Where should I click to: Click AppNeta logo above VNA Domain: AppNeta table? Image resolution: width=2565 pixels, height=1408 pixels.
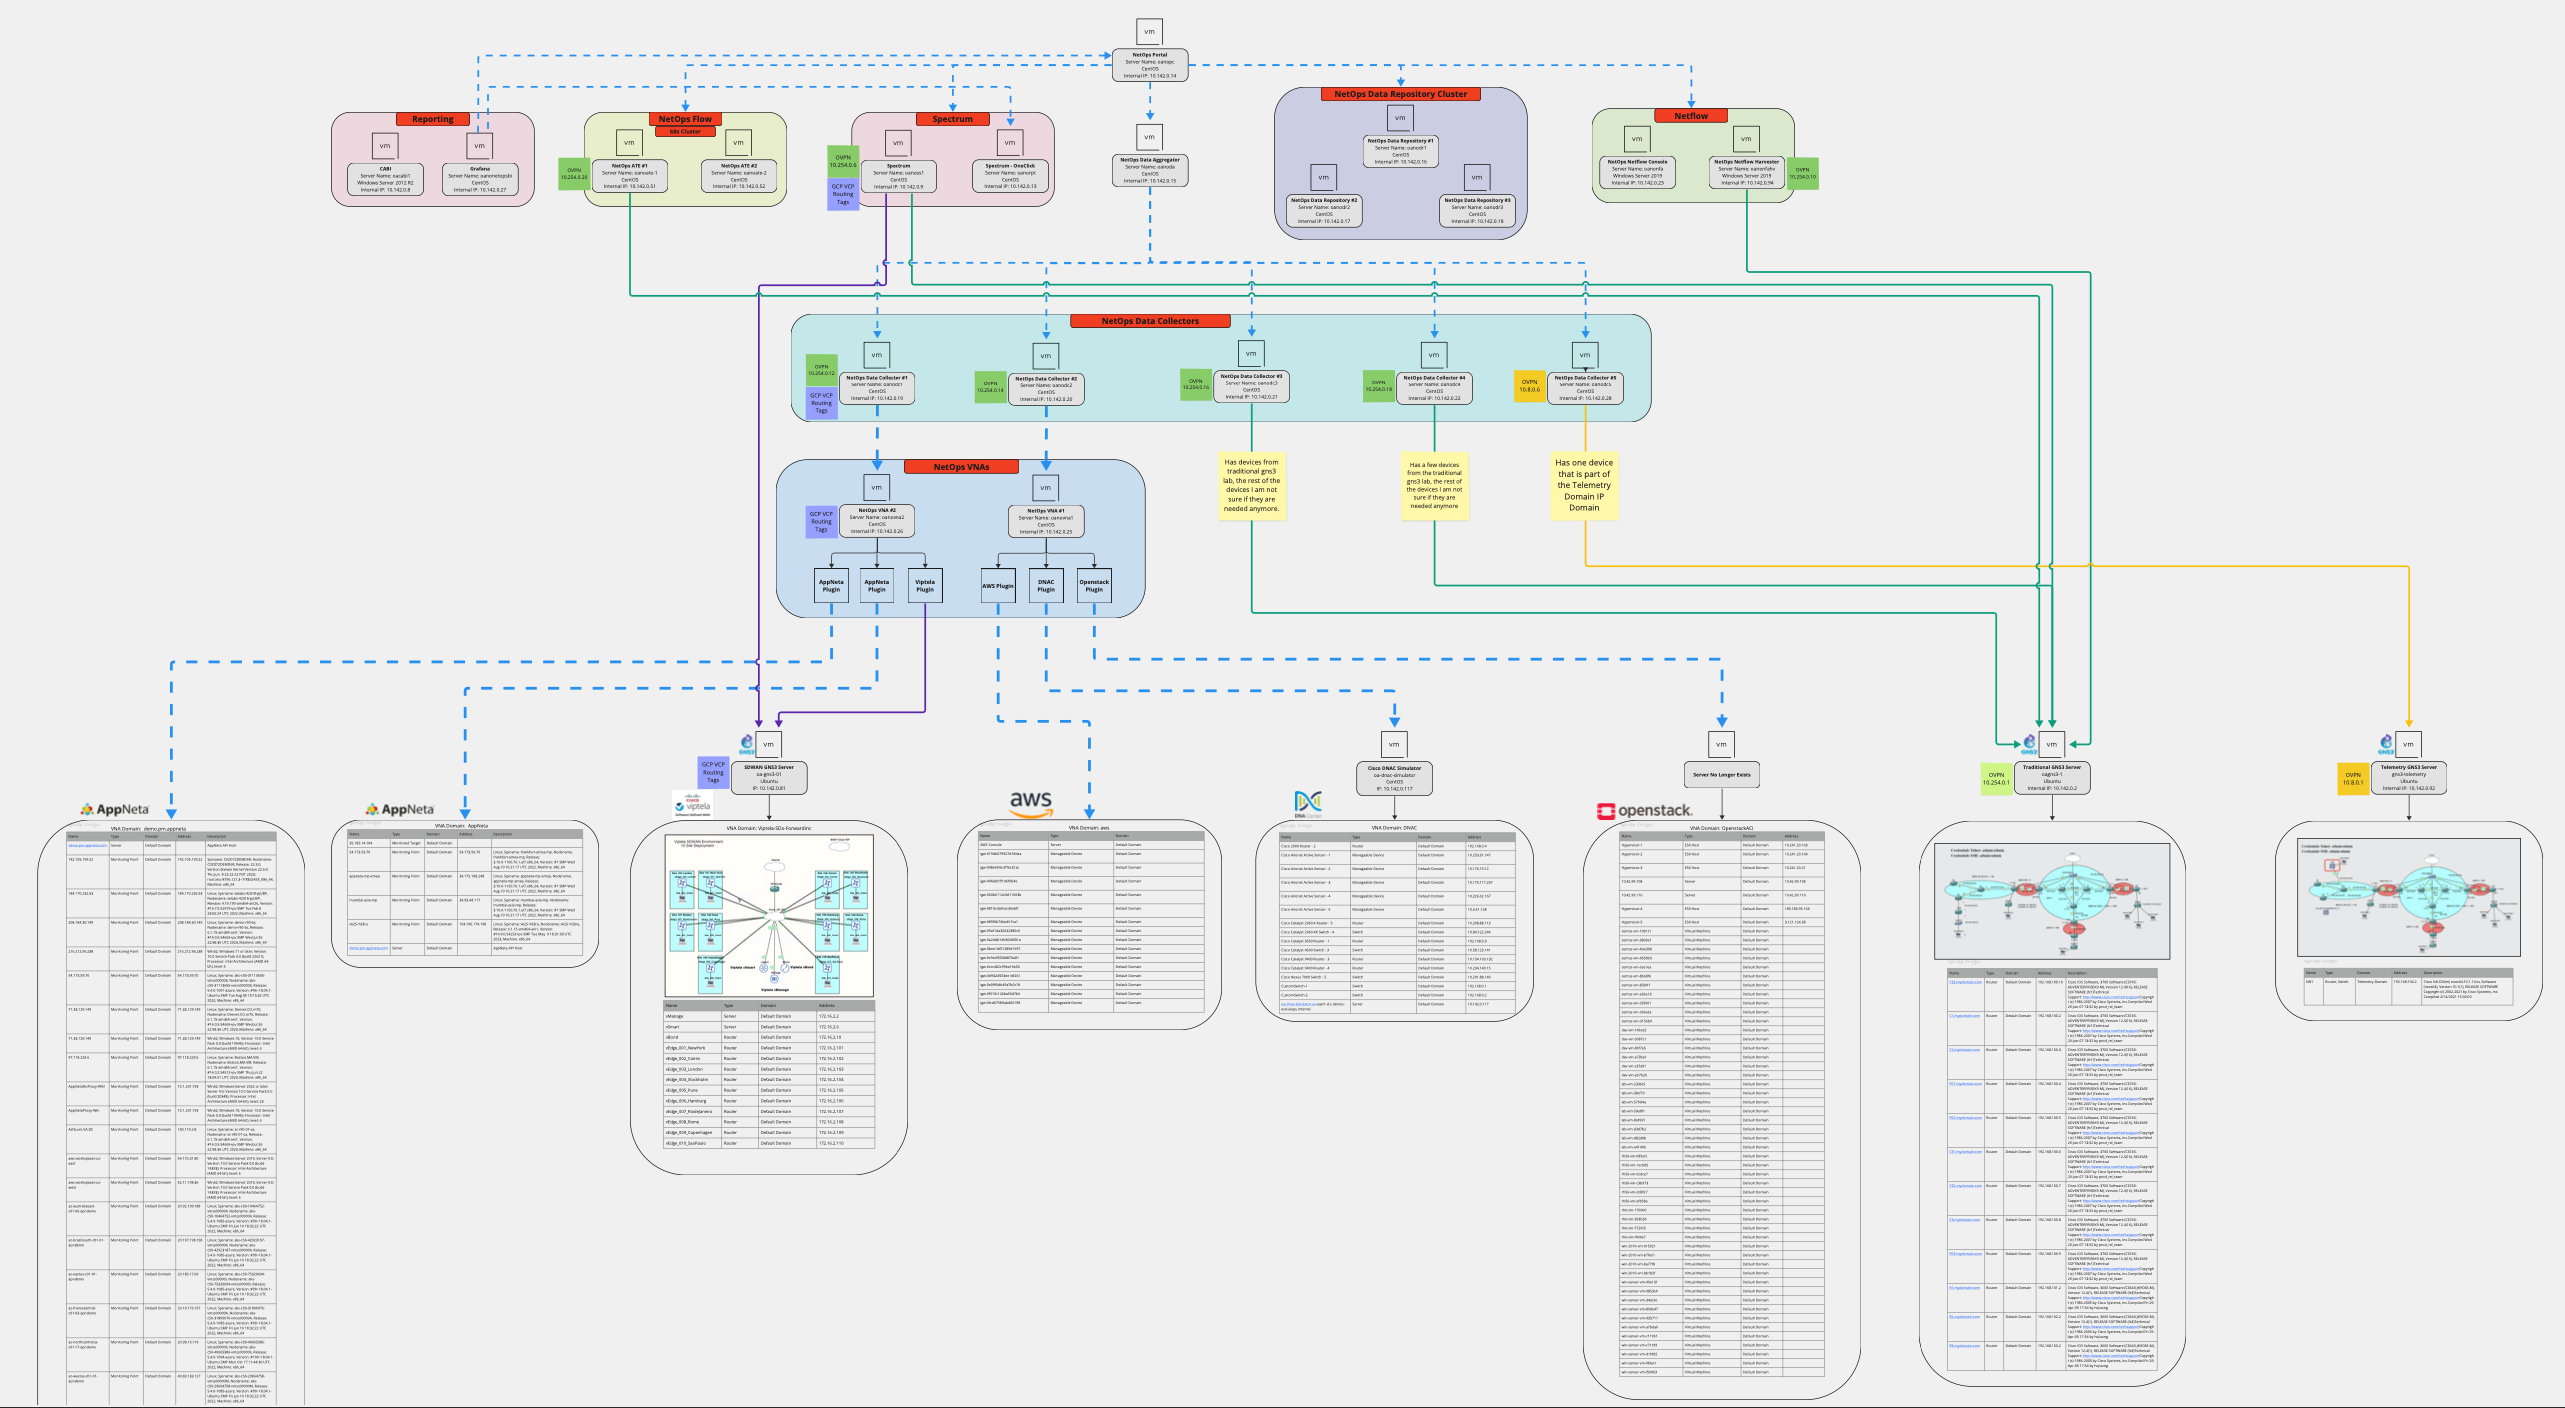(x=400, y=809)
